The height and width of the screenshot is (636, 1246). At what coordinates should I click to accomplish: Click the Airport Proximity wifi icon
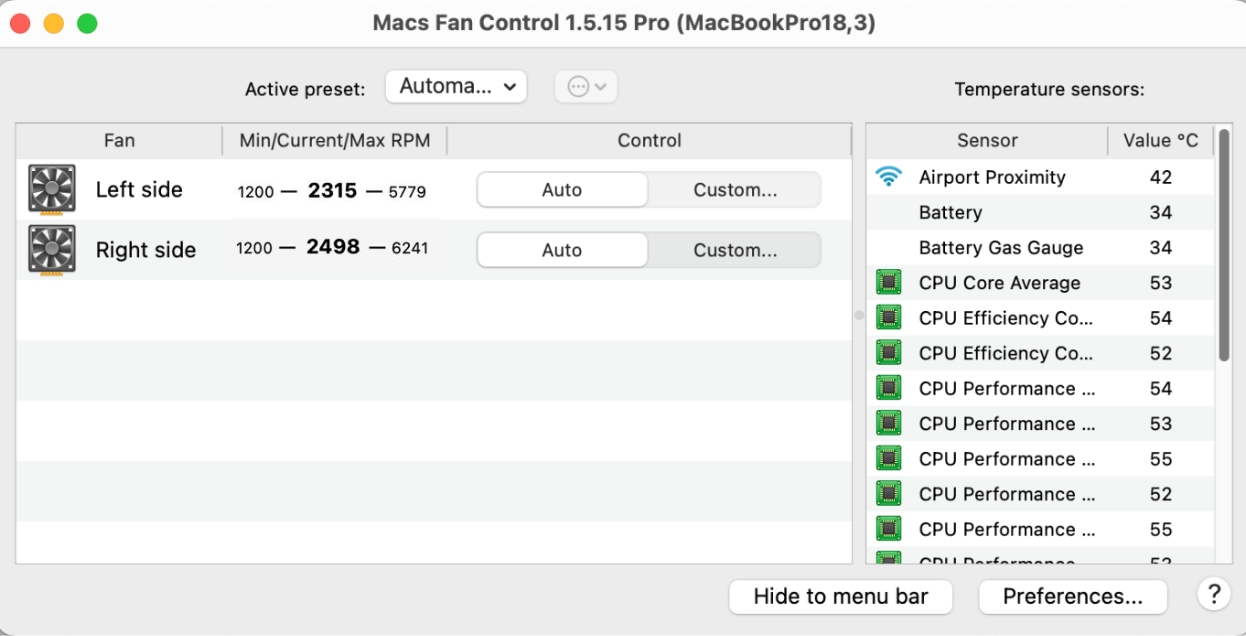click(888, 178)
